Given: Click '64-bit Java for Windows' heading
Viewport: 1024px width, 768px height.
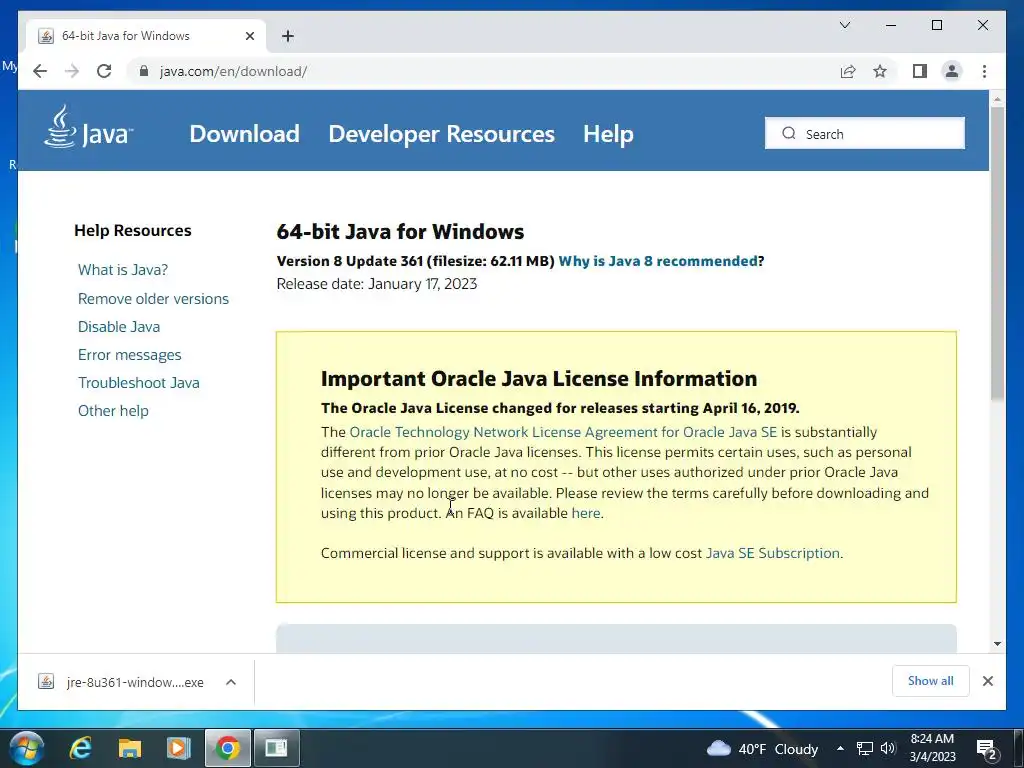Looking at the screenshot, I should pyautogui.click(x=400, y=231).
